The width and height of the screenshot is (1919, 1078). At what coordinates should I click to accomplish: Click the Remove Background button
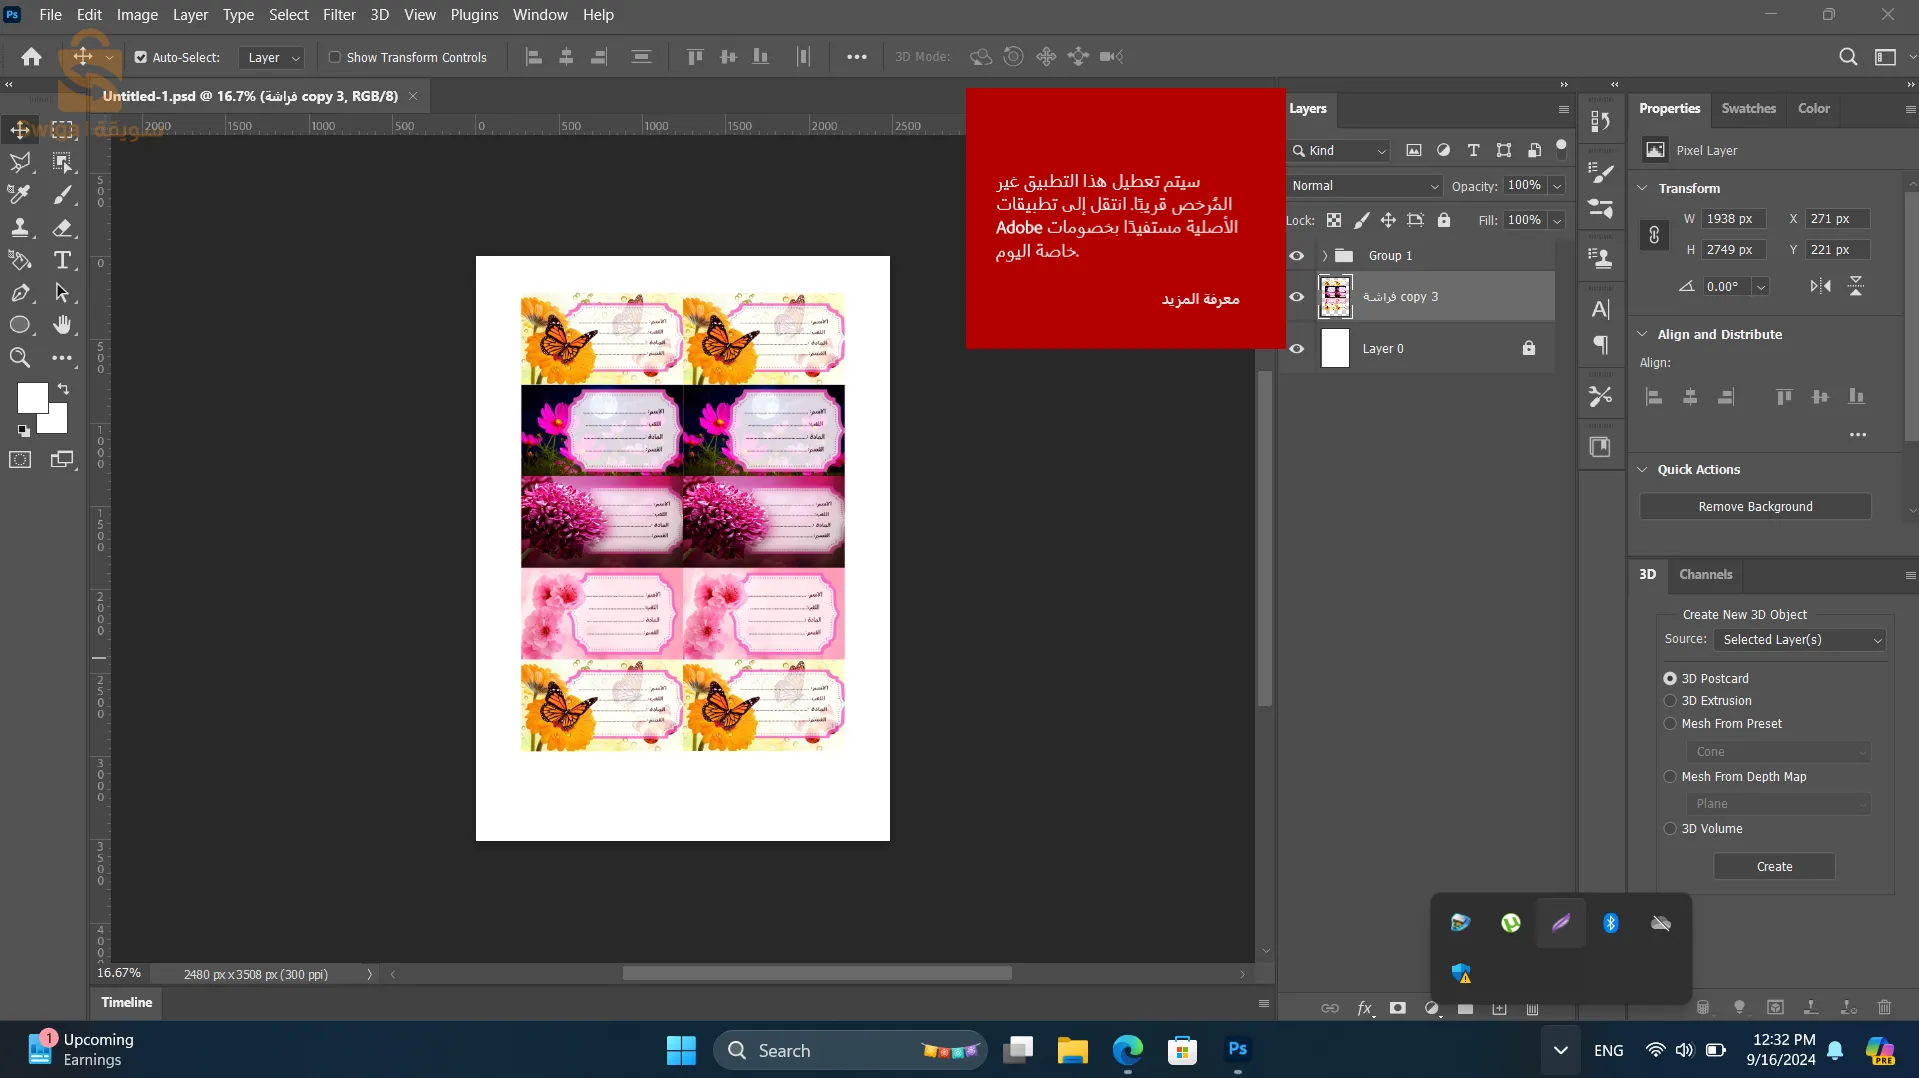coord(1755,507)
